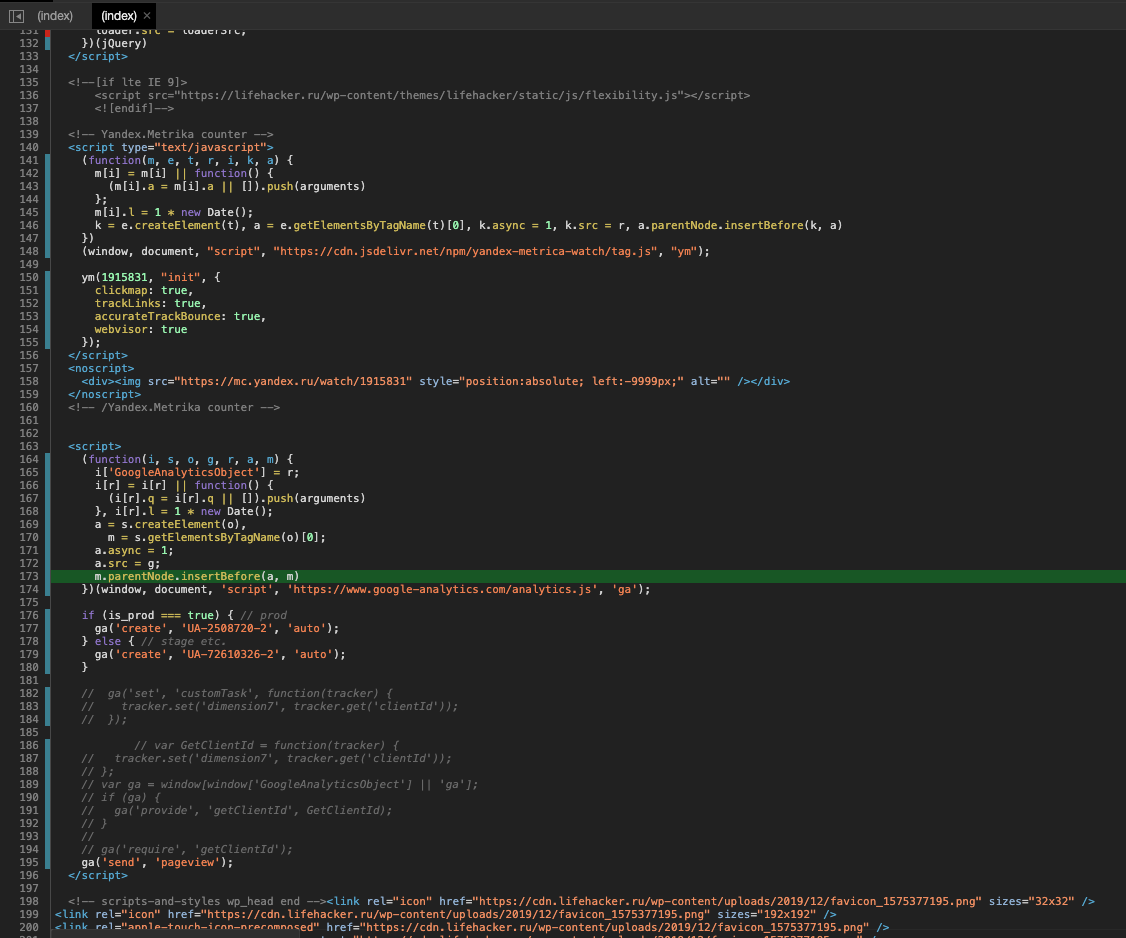Click the yandex-metrica-watch/tag.js URL string

click(x=465, y=251)
